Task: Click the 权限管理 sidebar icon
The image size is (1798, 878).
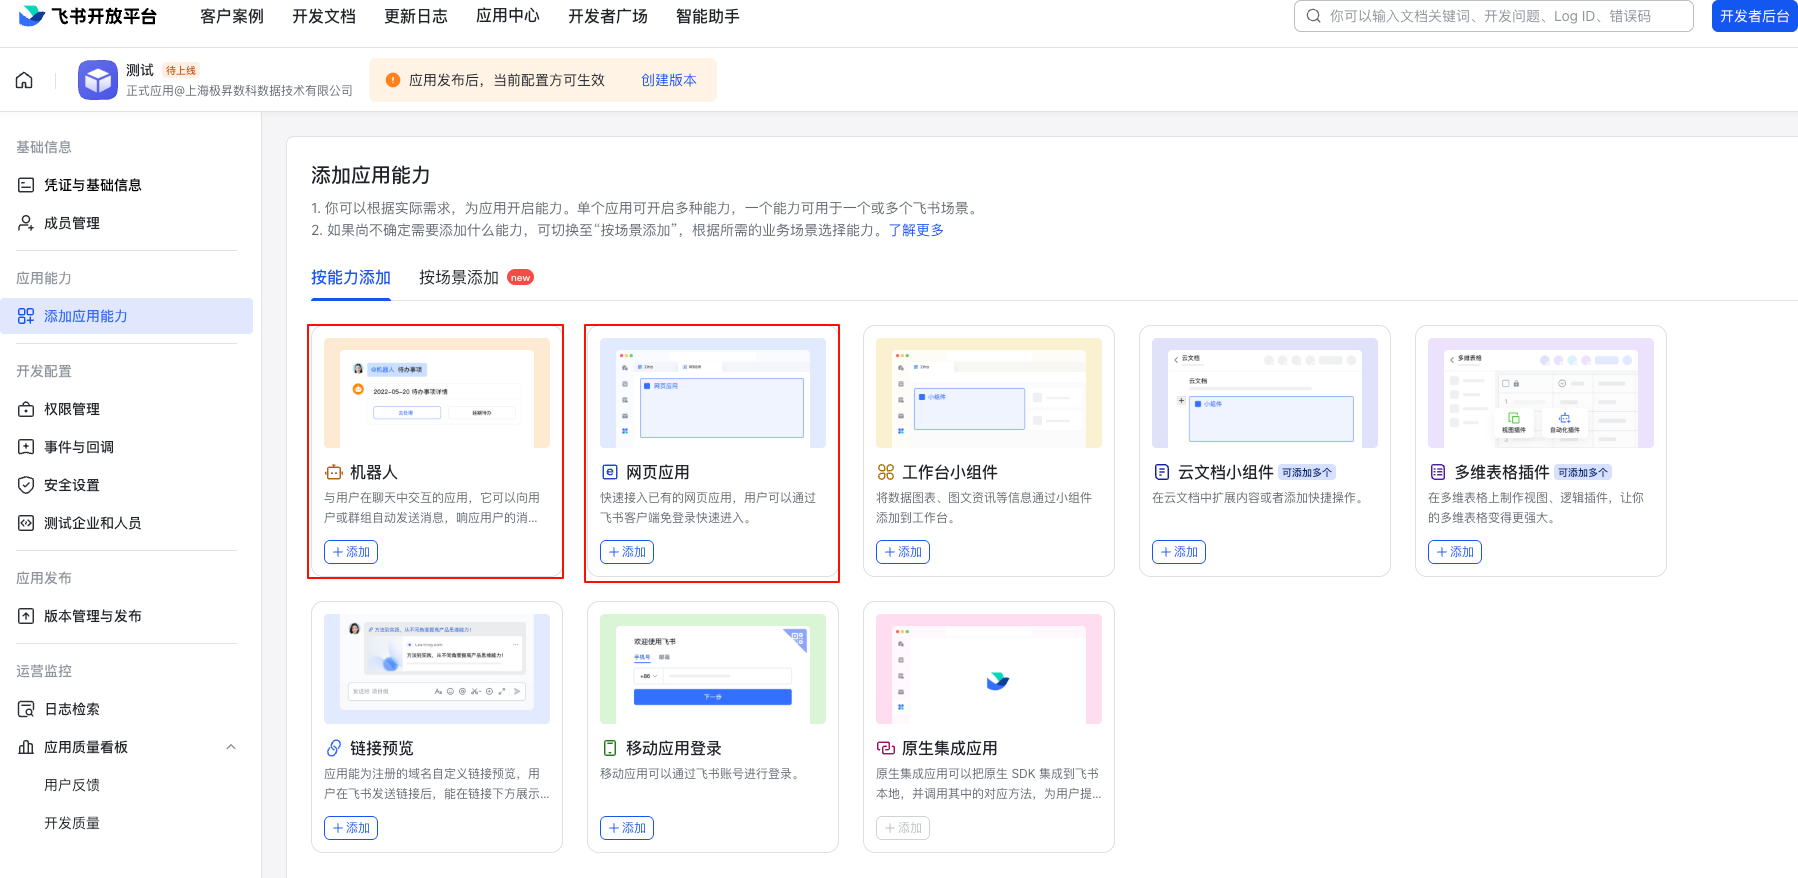Action: (26, 409)
